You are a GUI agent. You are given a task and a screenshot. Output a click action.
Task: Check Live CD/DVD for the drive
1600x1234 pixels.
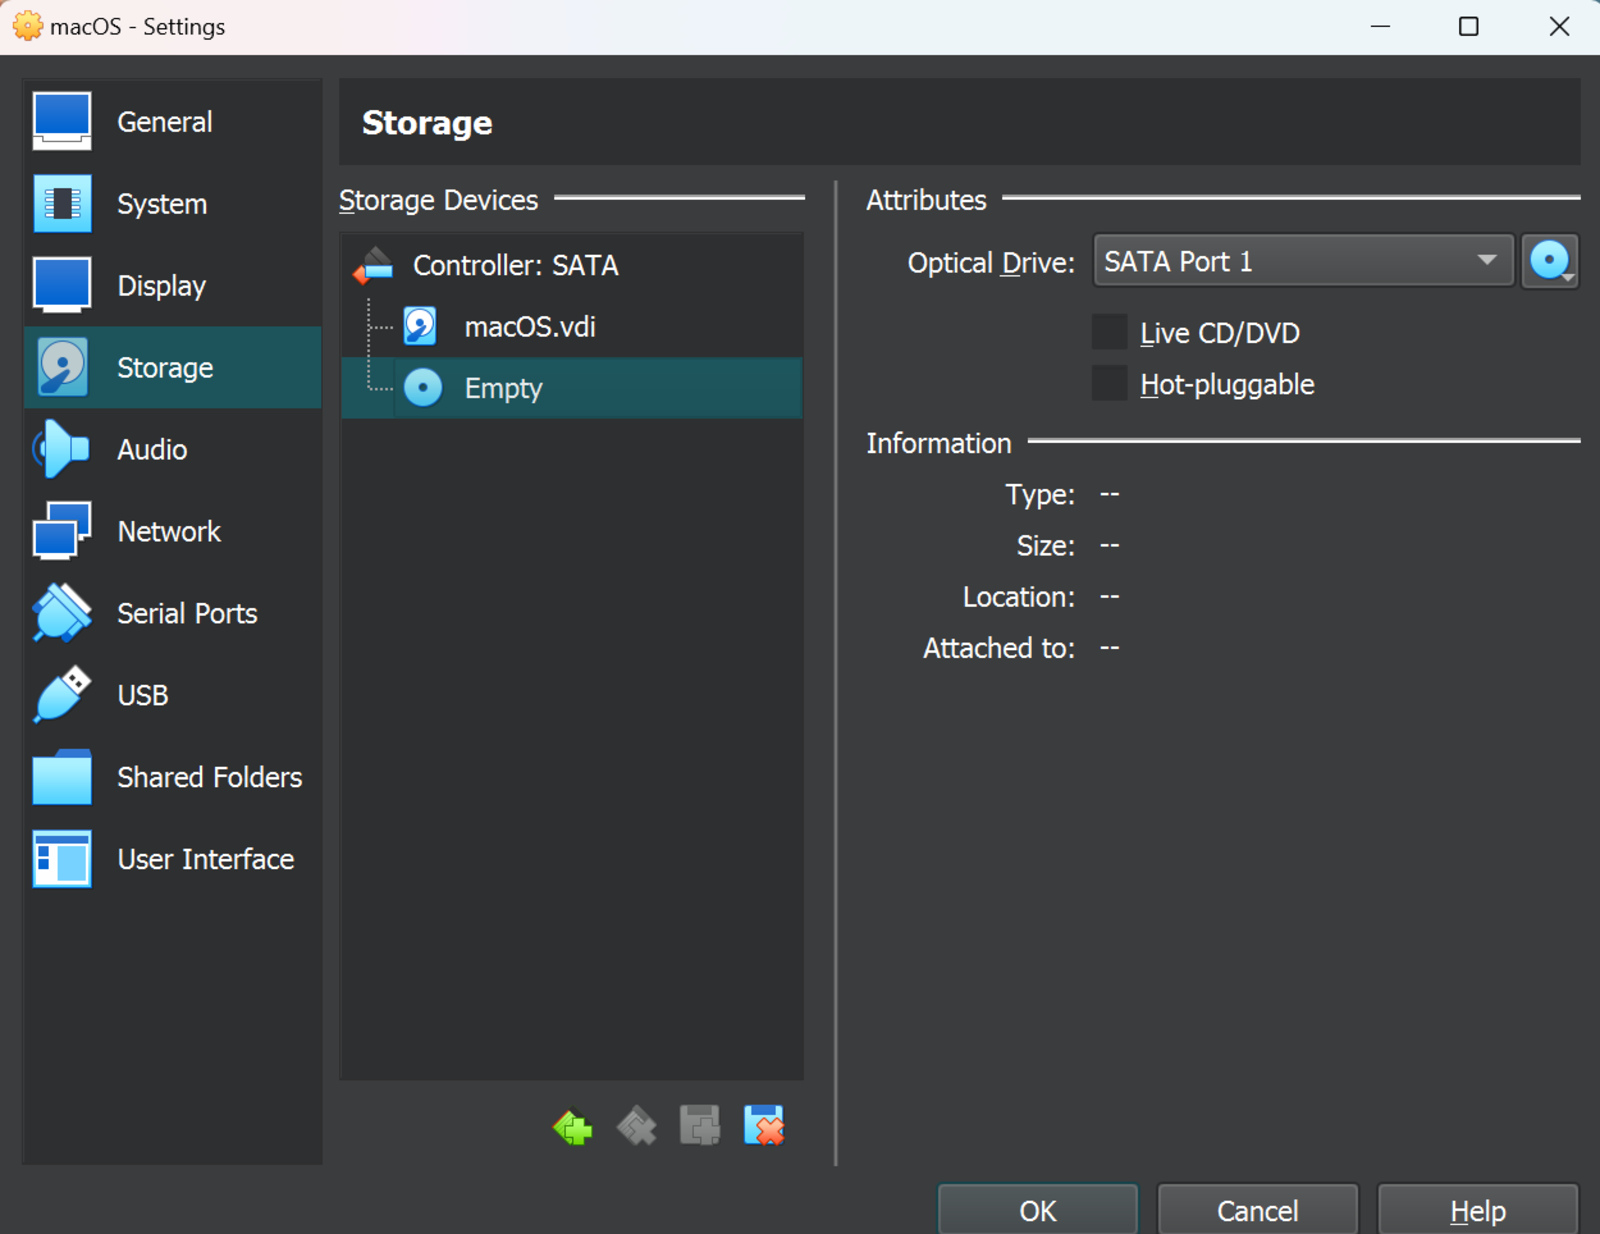[x=1108, y=331]
